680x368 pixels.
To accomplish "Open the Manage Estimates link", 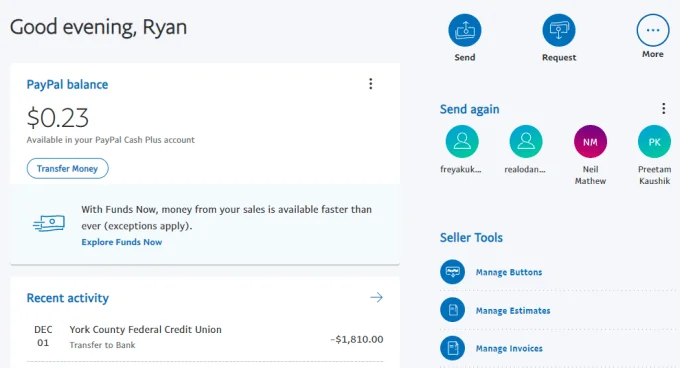I will tap(513, 310).
